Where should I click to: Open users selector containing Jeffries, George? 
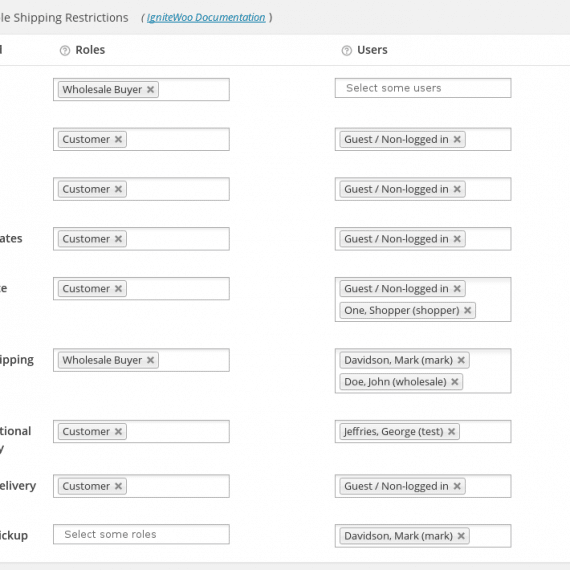click(423, 431)
